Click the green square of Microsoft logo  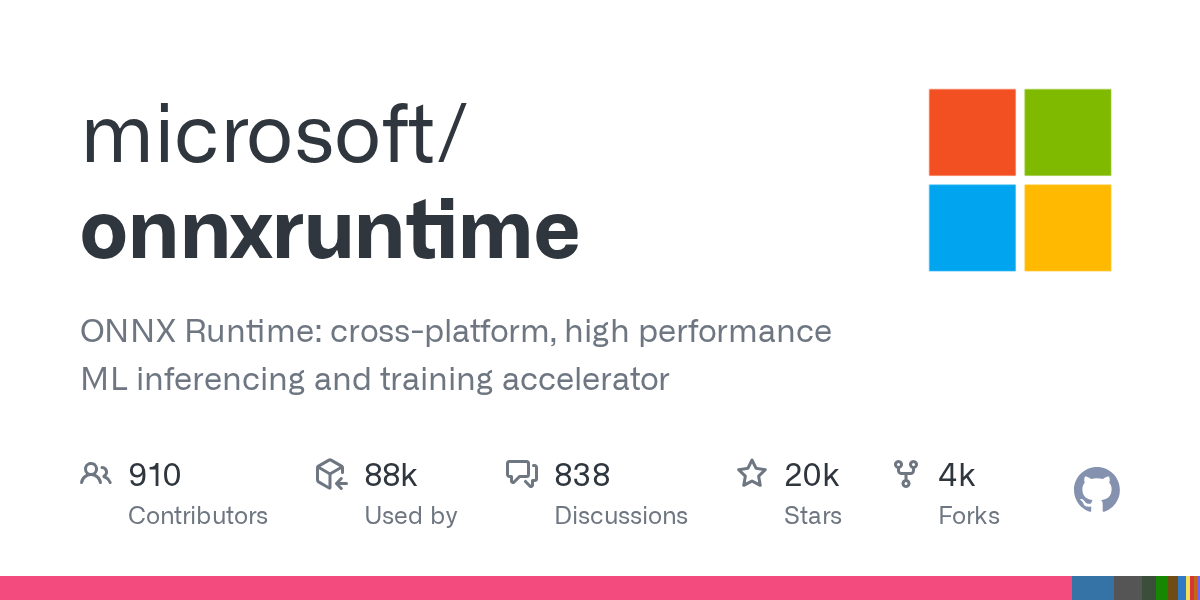click(1068, 132)
